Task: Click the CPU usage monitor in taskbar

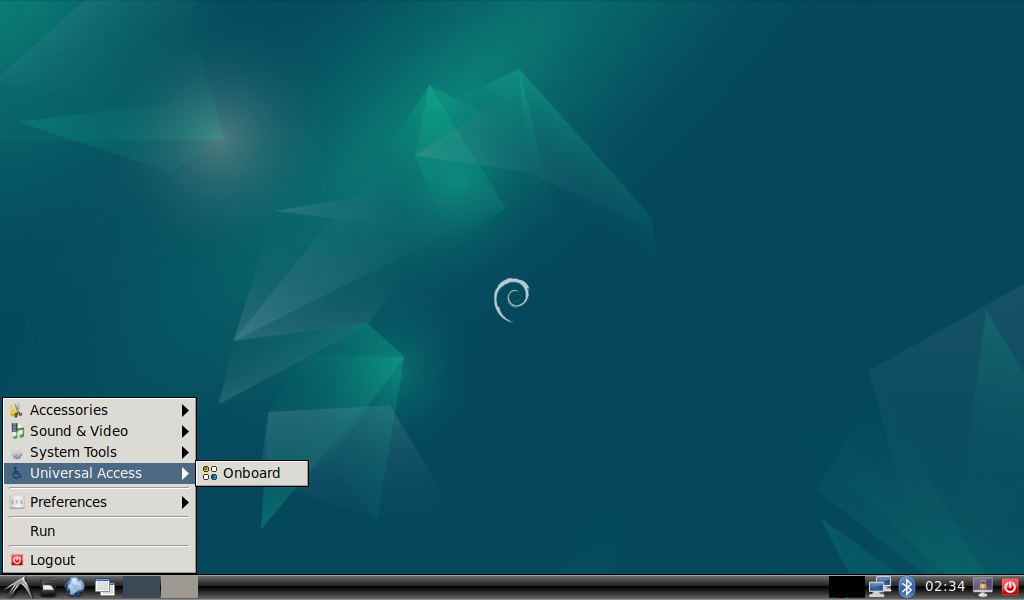Action: (846, 586)
